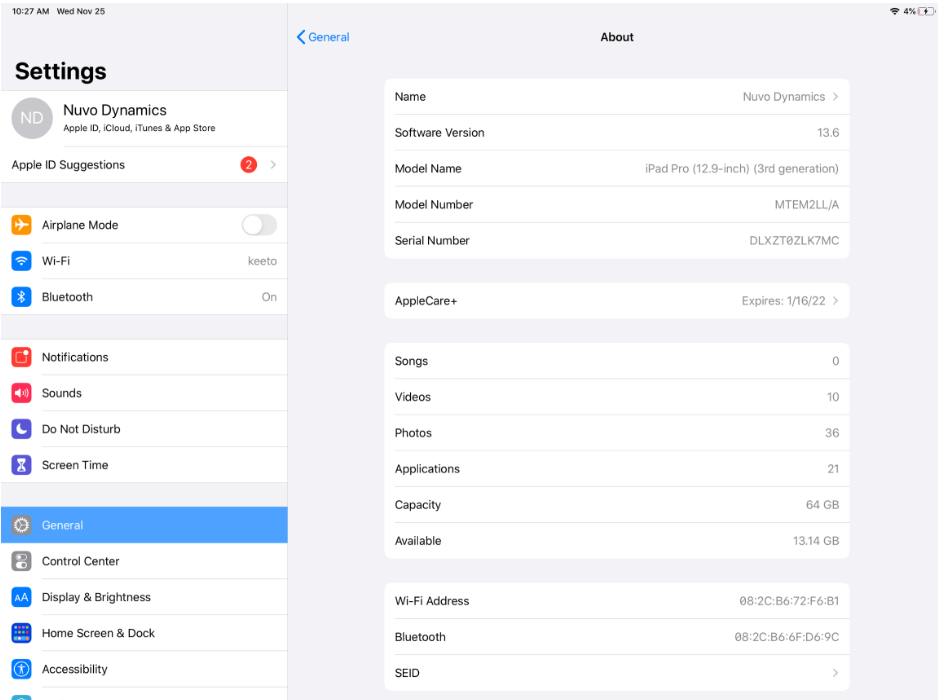938x700 pixels.
Task: Go back to General
Action: click(323, 37)
